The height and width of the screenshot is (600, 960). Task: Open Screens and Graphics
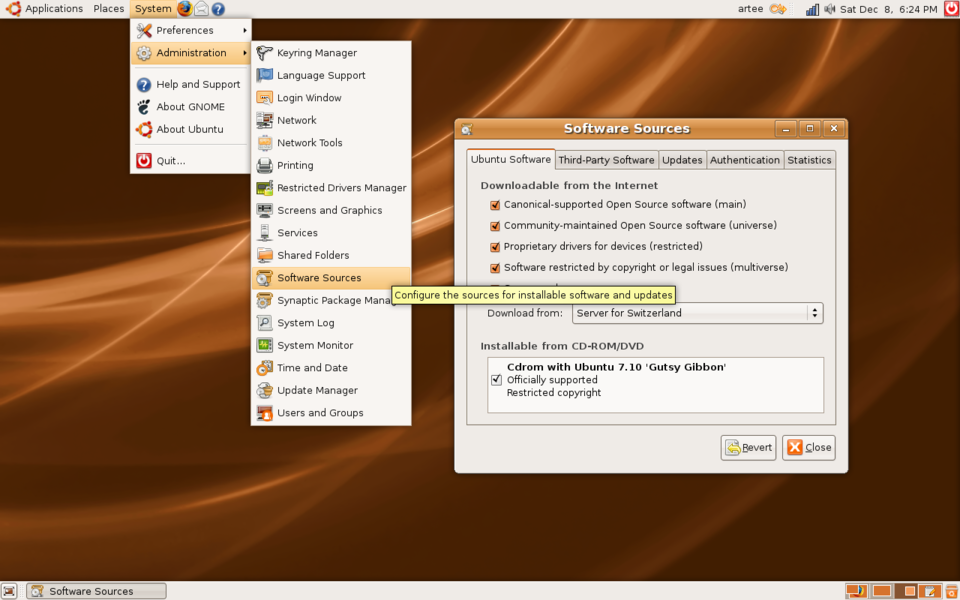(x=331, y=210)
